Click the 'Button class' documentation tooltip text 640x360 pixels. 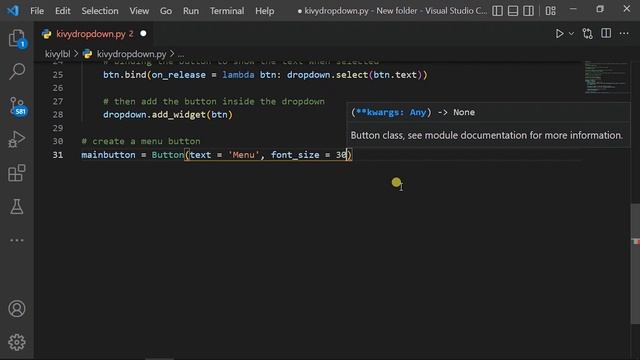(x=487, y=135)
